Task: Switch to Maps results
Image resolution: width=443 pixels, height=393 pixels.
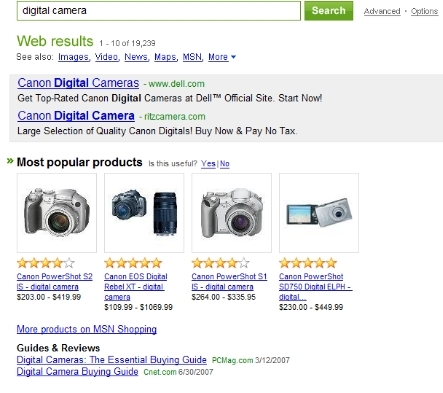Action: point(165,57)
